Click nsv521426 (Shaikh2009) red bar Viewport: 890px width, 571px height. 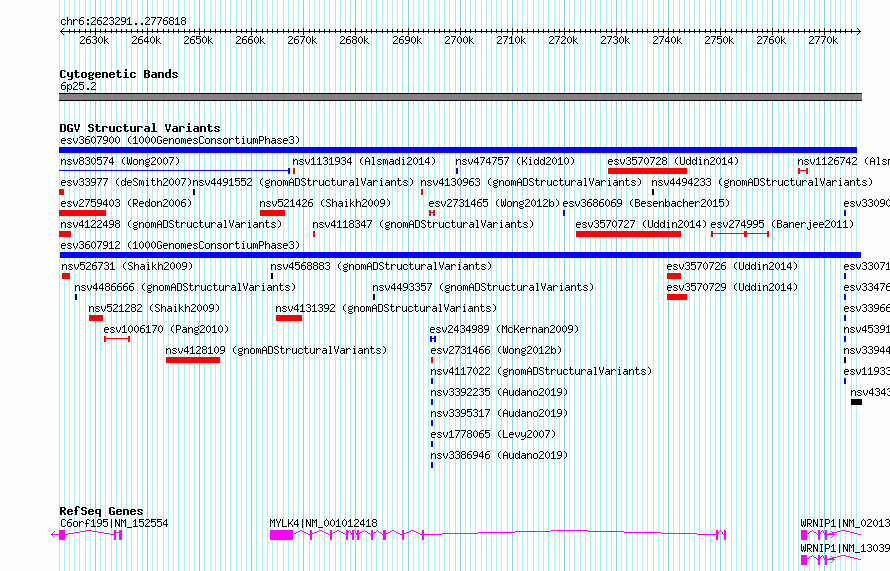pos(272,213)
